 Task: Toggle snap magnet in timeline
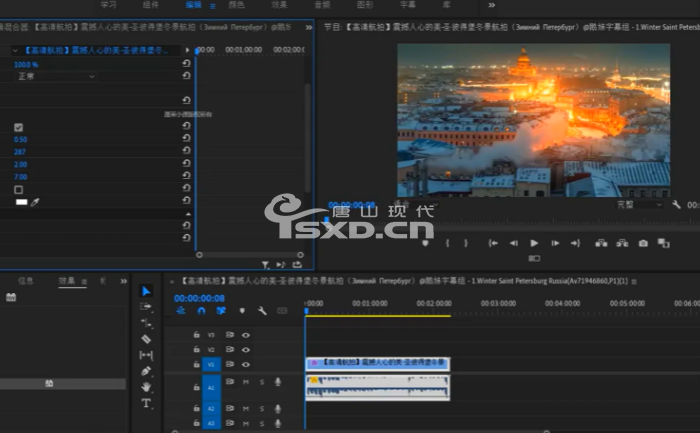point(201,311)
